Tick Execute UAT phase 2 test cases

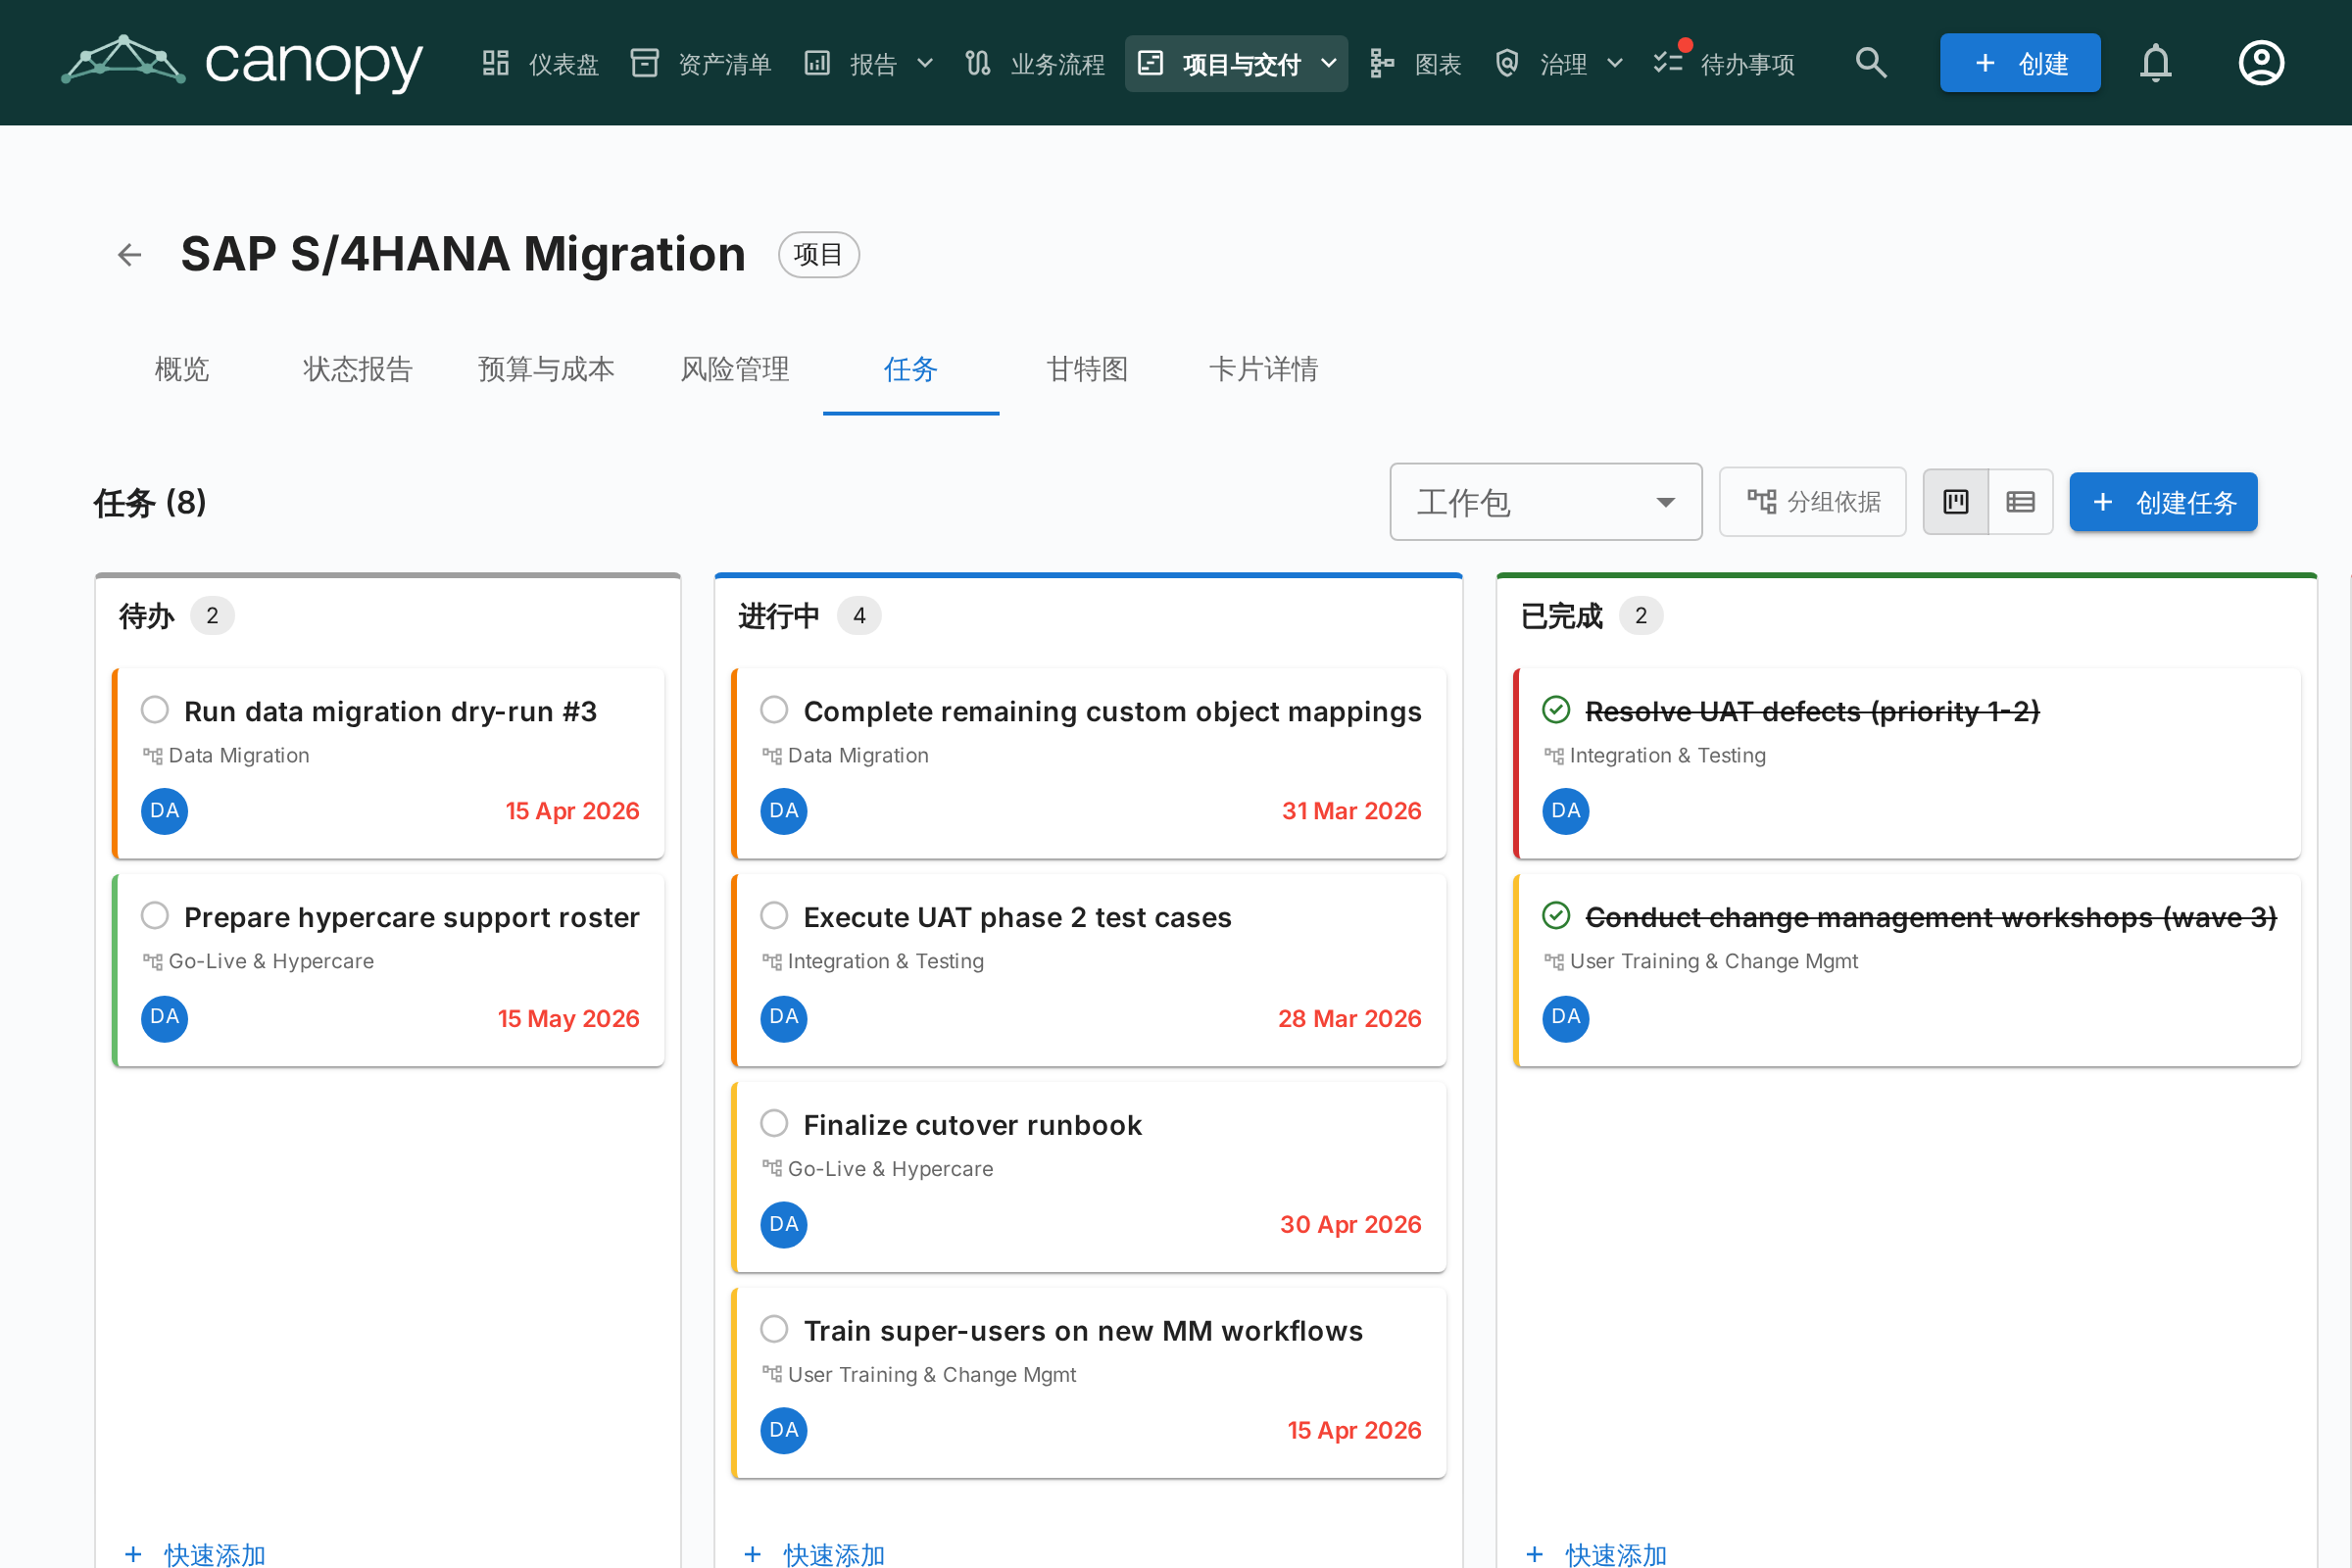point(773,916)
